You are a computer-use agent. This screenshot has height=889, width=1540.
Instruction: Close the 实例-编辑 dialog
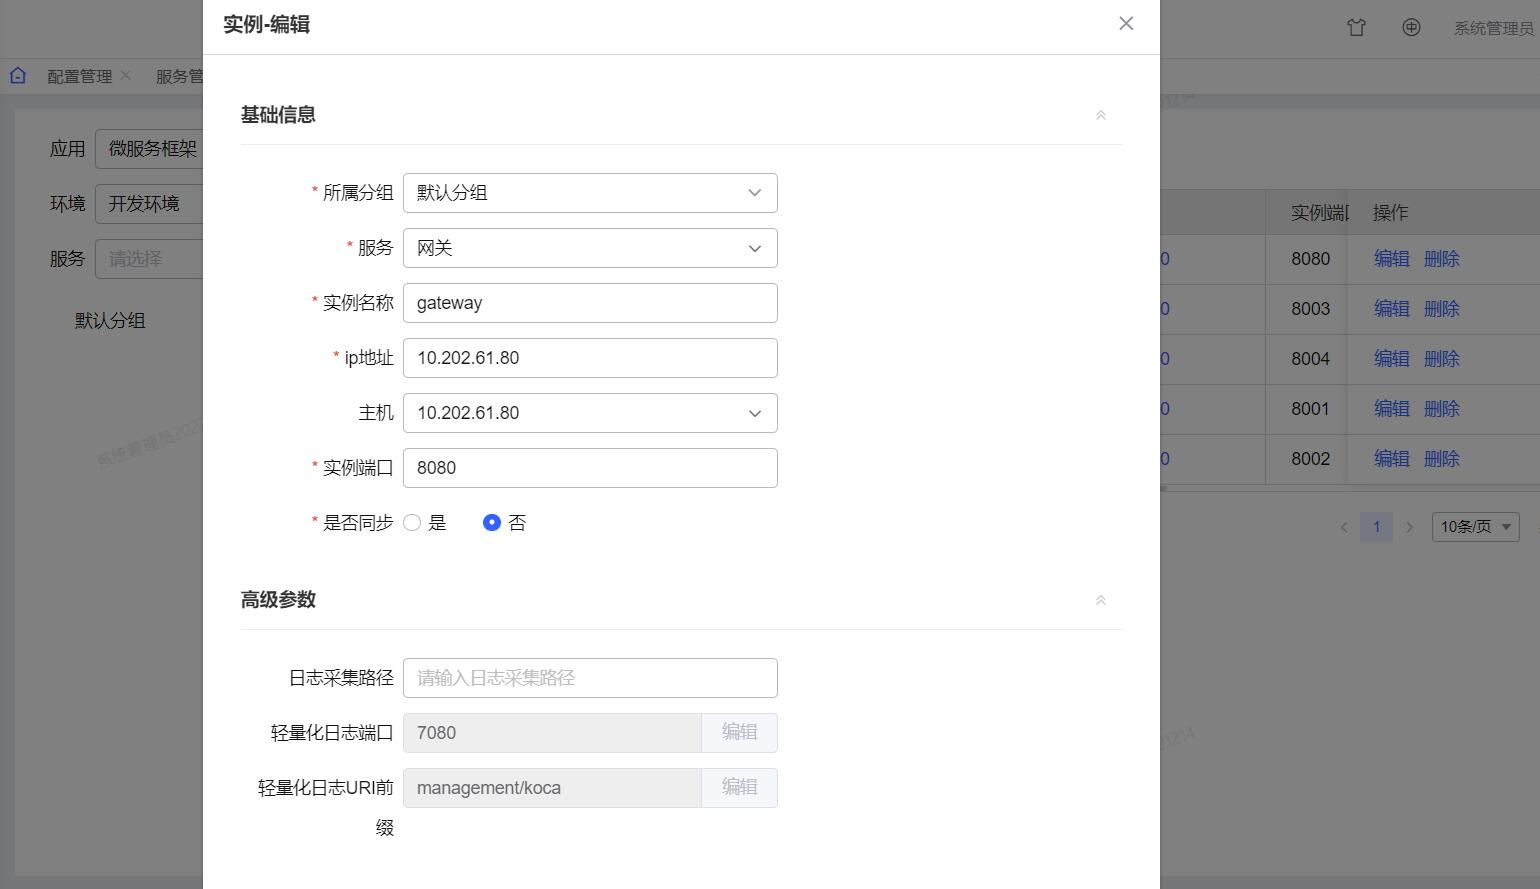[1126, 23]
